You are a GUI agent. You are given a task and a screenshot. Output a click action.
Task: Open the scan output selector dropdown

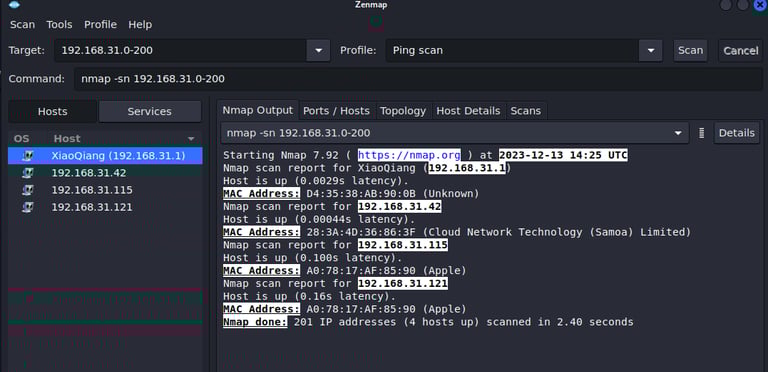[x=455, y=133]
